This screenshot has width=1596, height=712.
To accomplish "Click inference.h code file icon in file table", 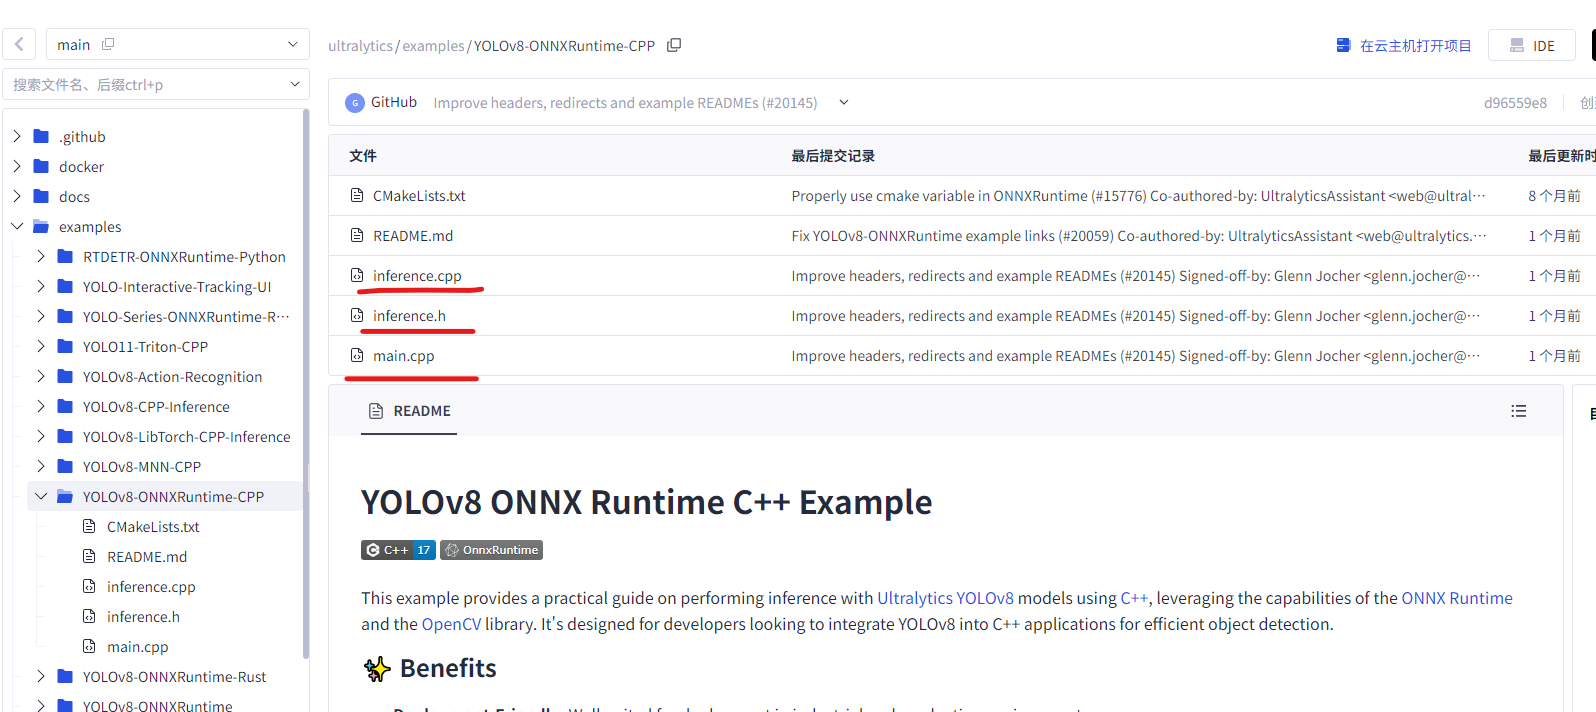I will click(357, 315).
